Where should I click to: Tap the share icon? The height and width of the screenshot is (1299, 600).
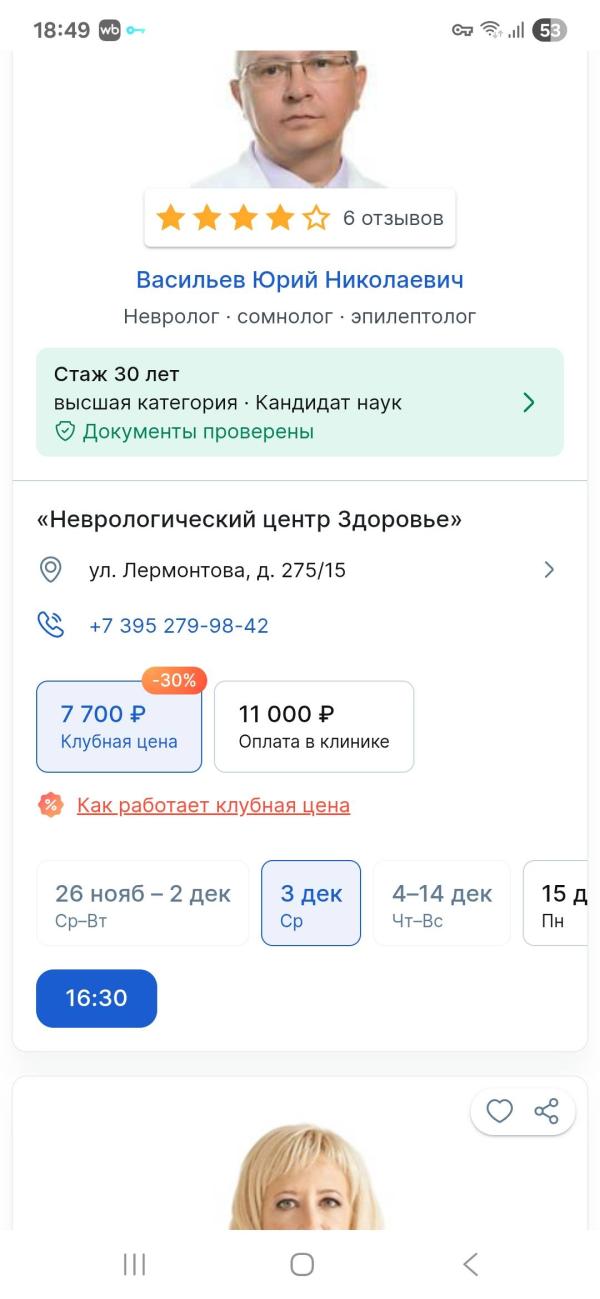[x=546, y=1111]
